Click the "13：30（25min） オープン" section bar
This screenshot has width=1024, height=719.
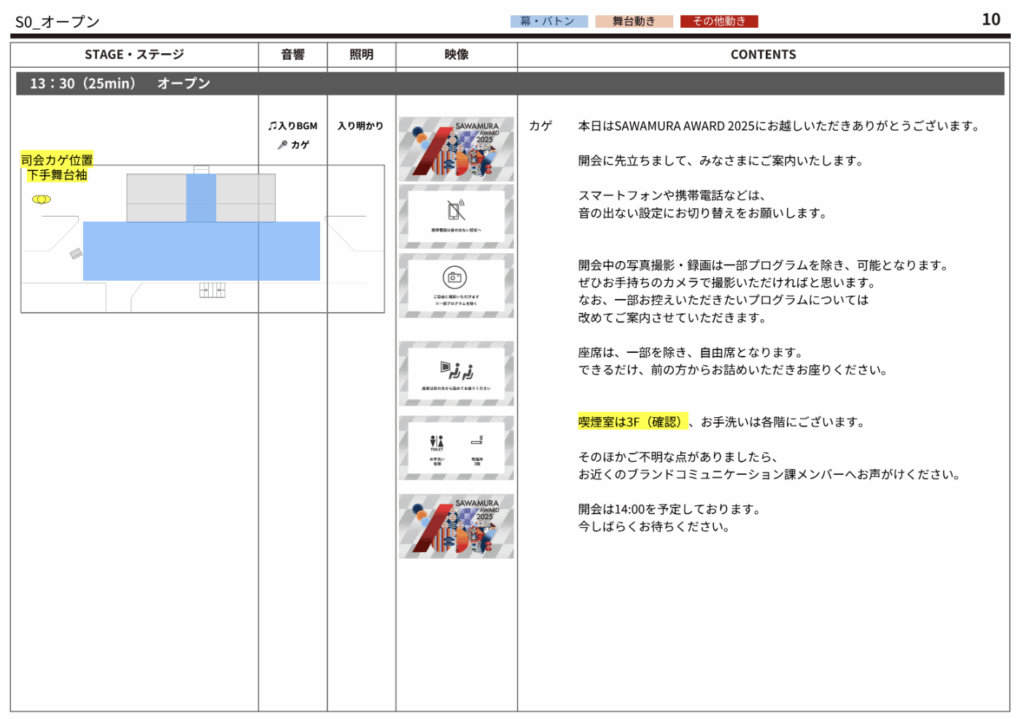click(x=510, y=84)
